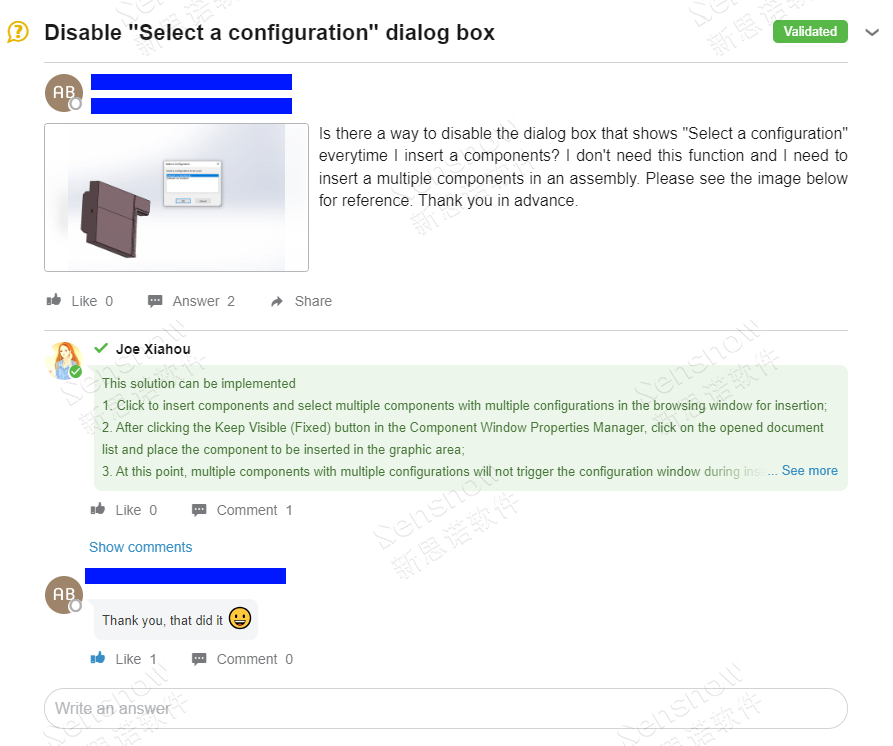Share this question
Image resolution: width=893 pixels, height=746 pixels.
(x=301, y=301)
